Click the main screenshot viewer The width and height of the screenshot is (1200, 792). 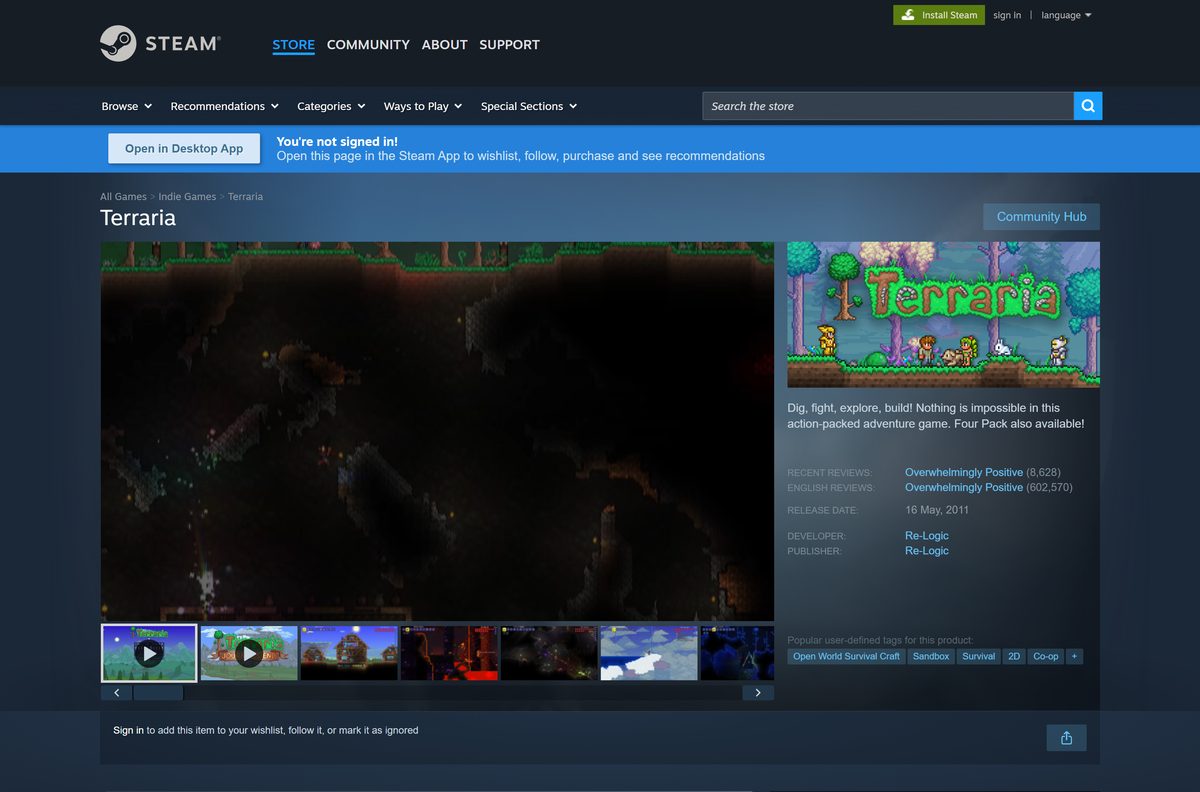tap(437, 431)
